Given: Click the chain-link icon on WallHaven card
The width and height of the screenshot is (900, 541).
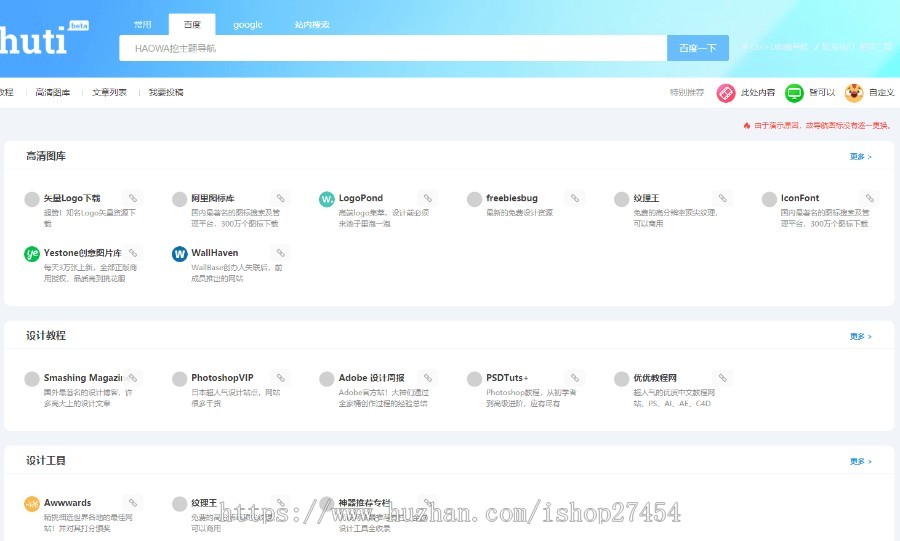Looking at the screenshot, I should click(x=281, y=253).
